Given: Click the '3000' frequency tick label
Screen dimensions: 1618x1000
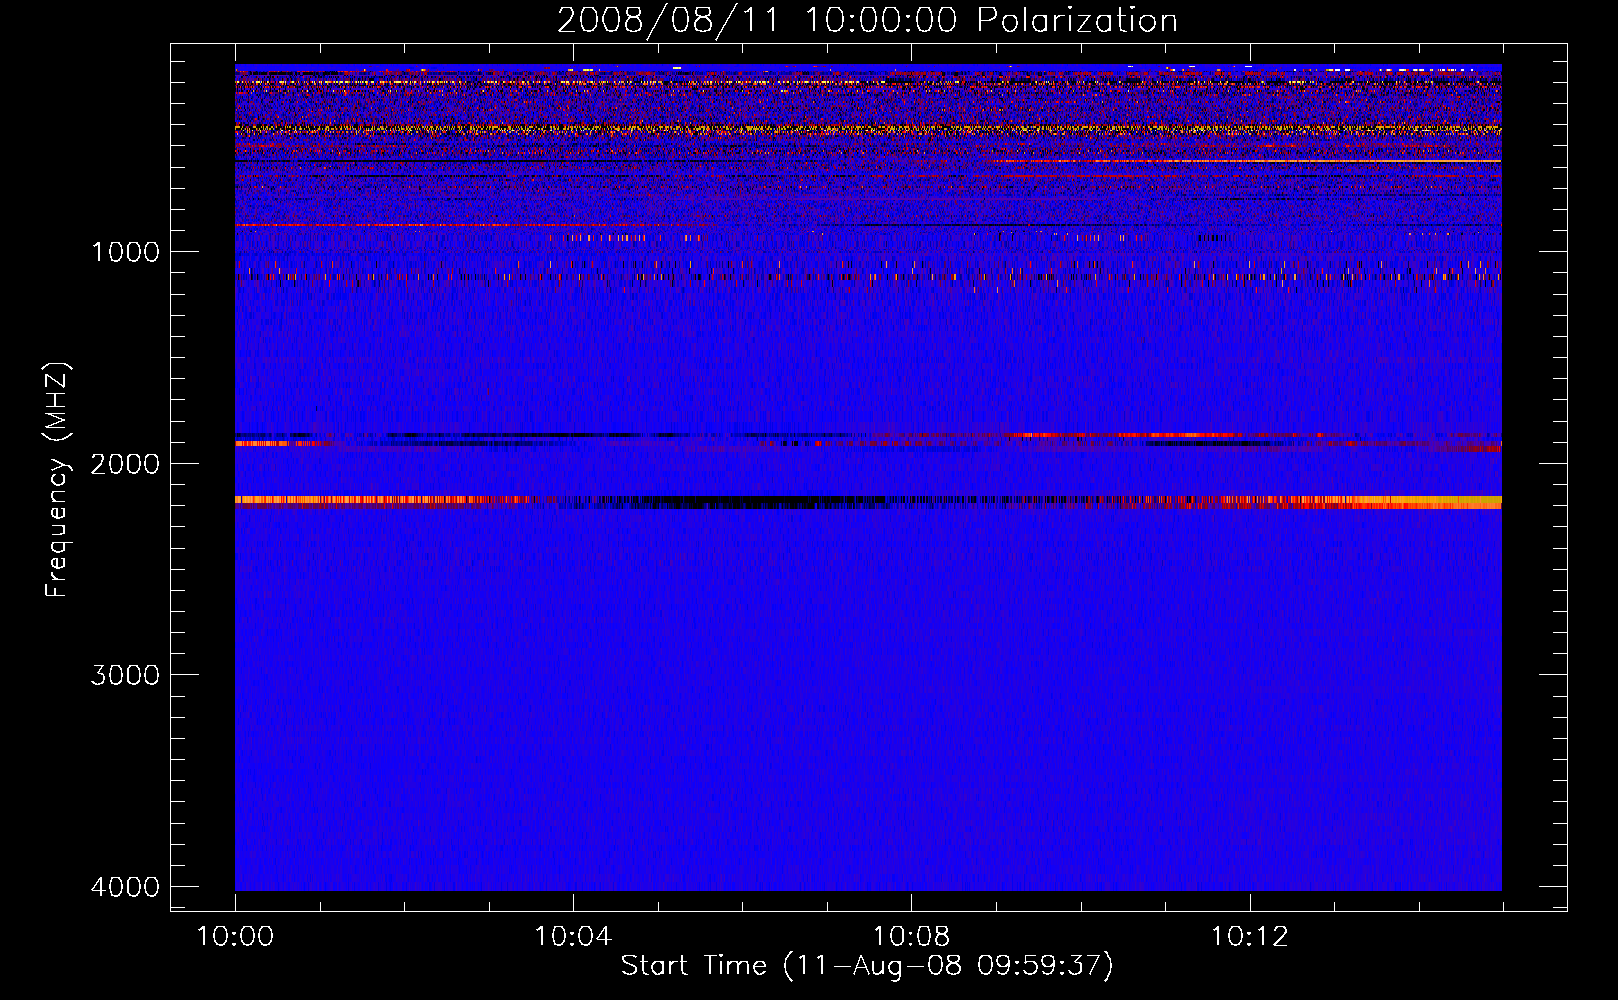Looking at the screenshot, I should point(125,675).
